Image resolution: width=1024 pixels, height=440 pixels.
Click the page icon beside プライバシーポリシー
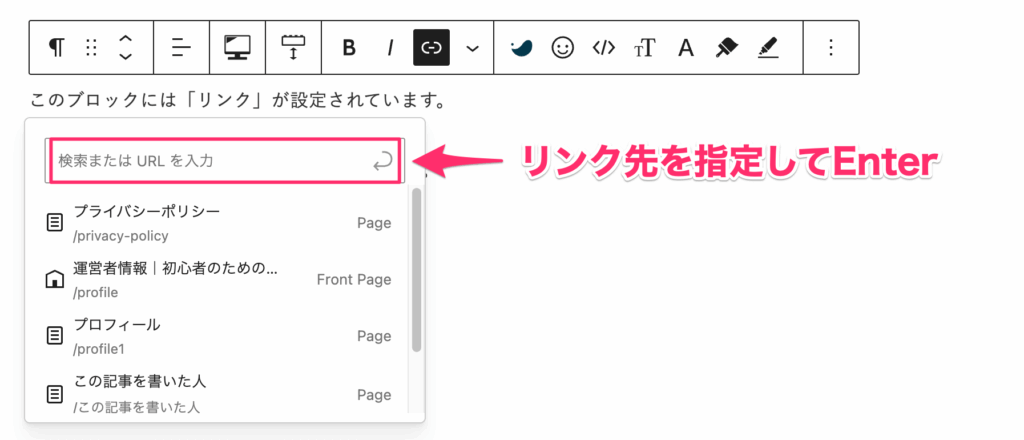(56, 223)
